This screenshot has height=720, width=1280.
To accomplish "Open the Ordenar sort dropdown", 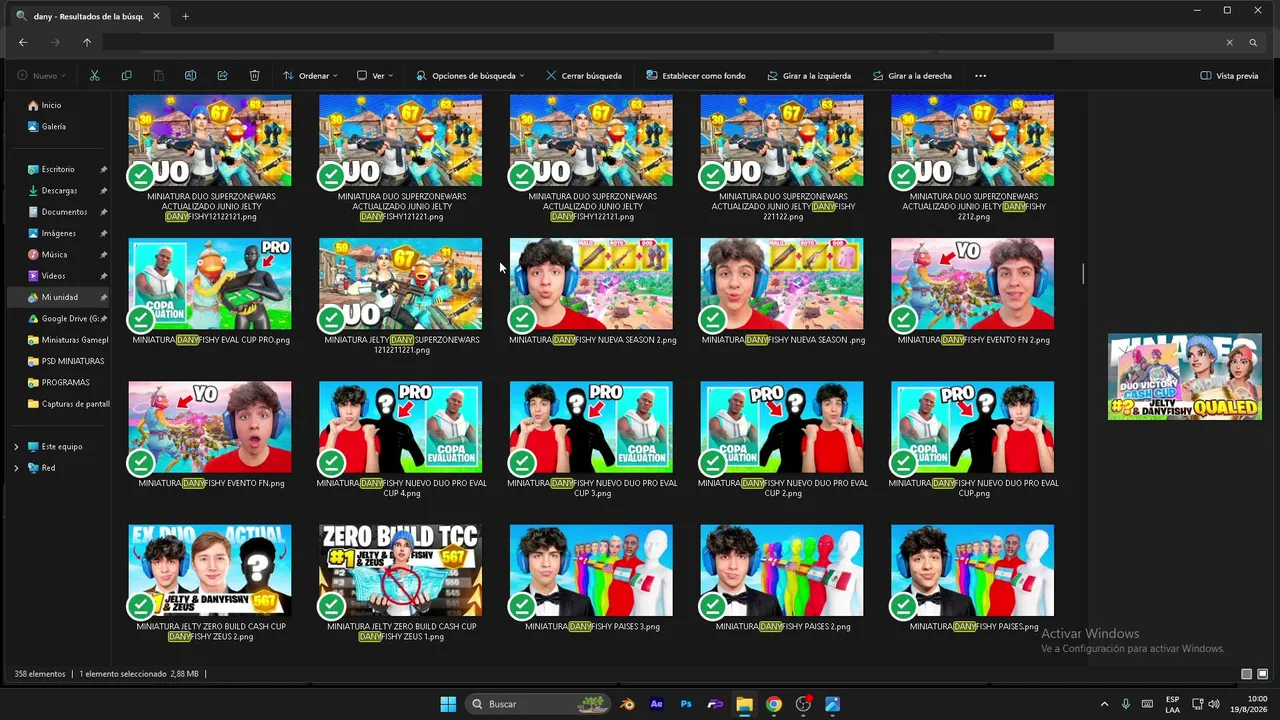I will (310, 76).
